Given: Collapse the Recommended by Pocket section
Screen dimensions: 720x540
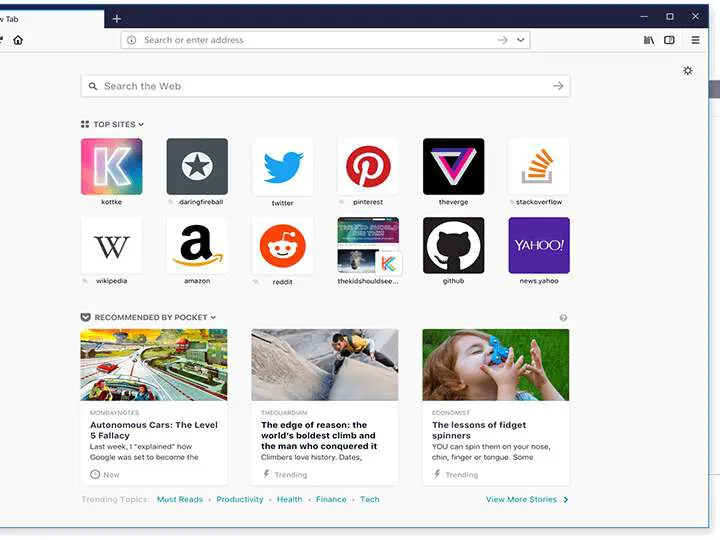Looking at the screenshot, I should coord(213,317).
